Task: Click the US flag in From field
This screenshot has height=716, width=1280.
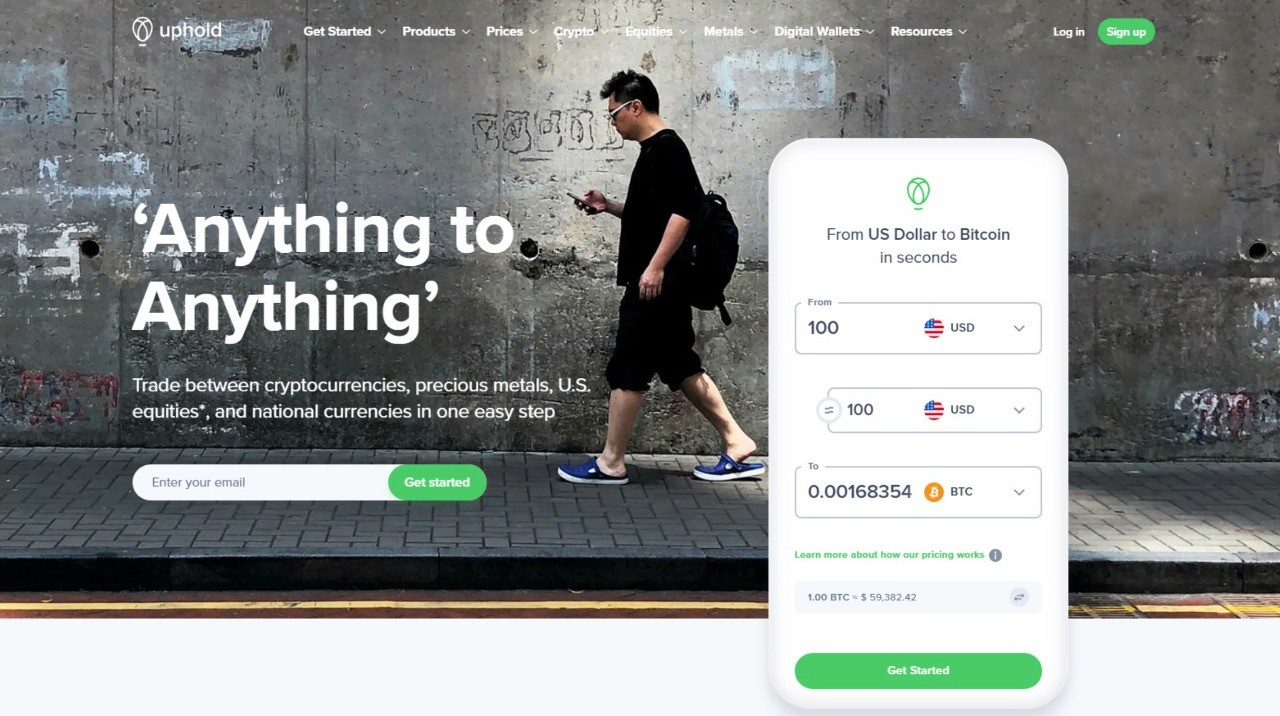Action: 934,328
